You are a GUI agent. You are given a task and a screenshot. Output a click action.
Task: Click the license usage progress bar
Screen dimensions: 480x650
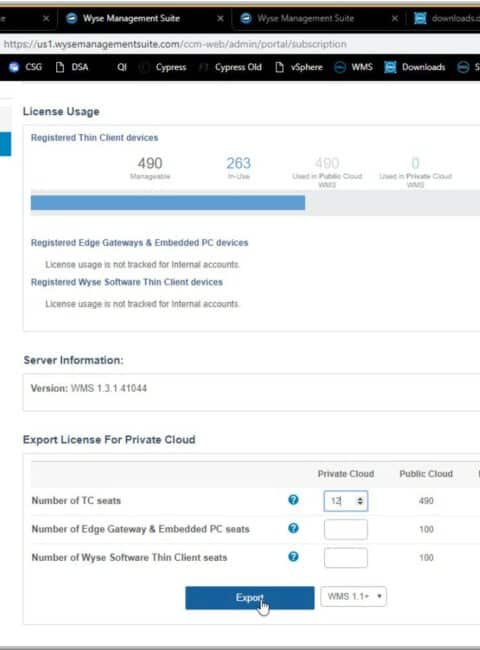(255, 203)
